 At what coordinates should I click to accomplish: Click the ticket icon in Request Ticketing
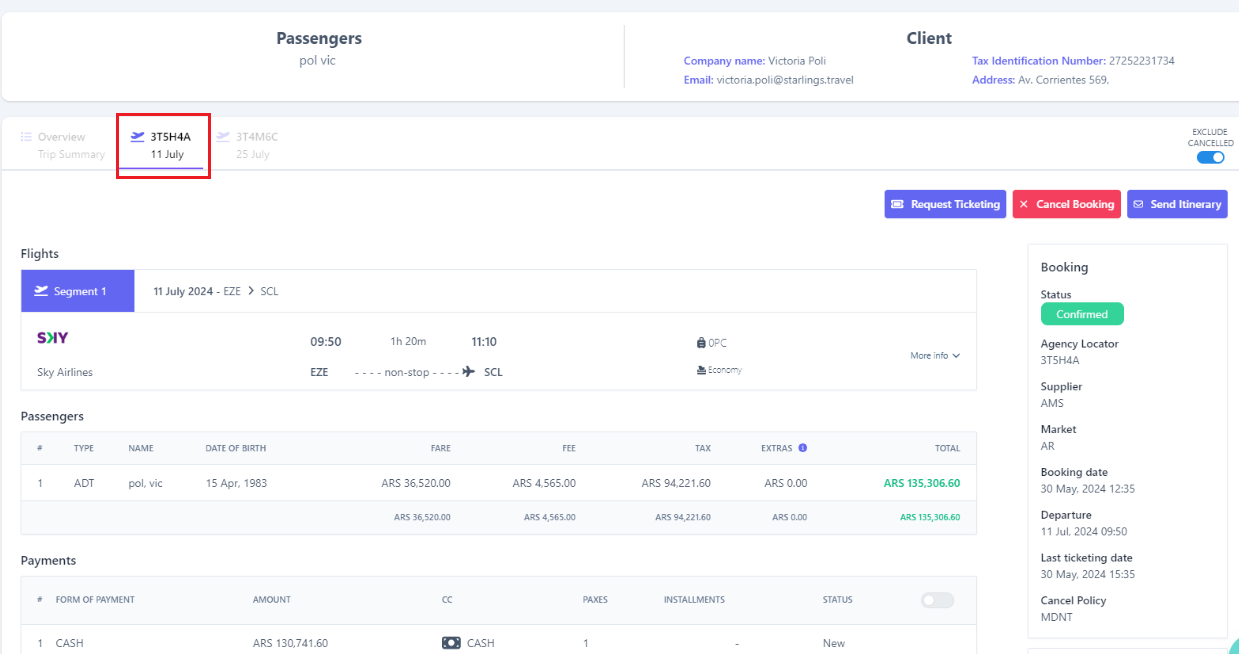coord(897,204)
